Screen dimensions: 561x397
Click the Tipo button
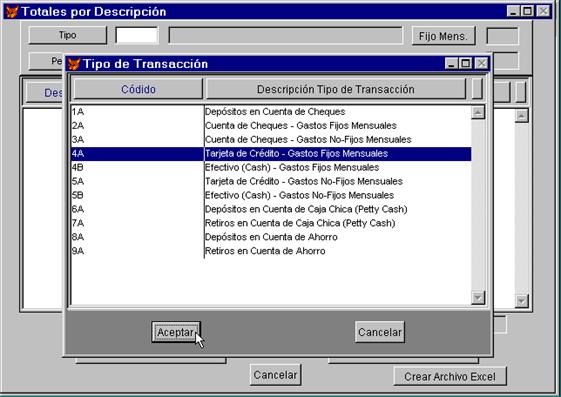(68, 35)
